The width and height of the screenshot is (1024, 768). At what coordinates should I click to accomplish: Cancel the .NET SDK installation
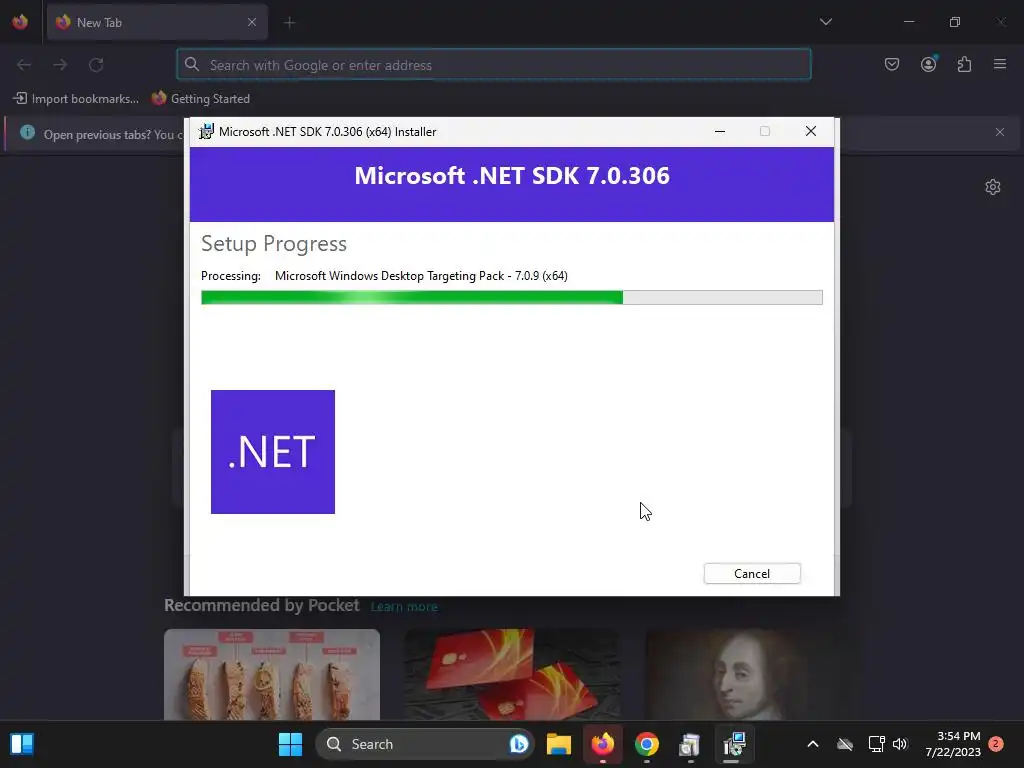pyautogui.click(x=752, y=573)
